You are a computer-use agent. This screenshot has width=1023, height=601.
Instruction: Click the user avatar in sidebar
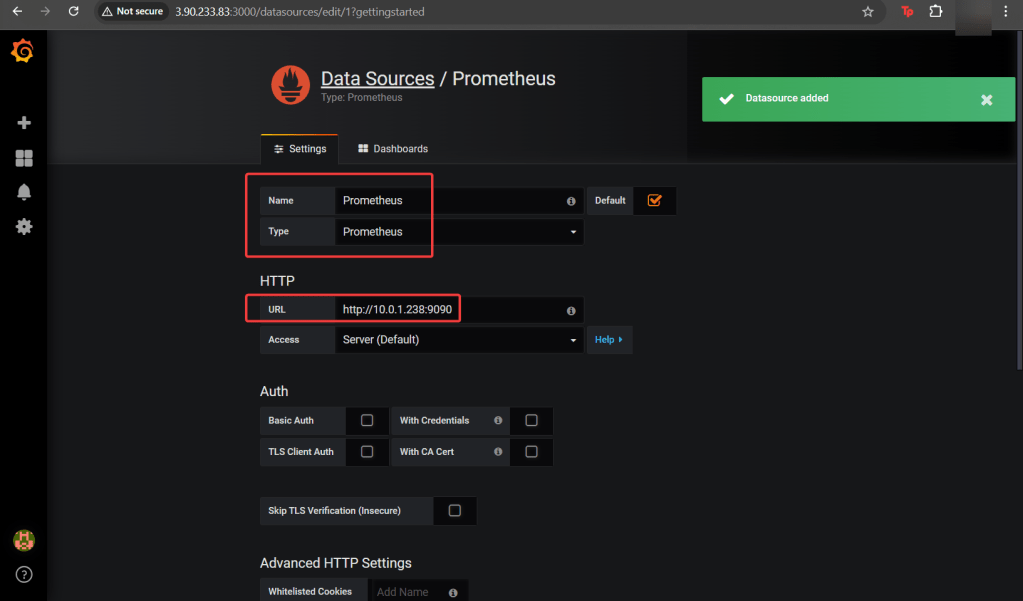point(24,541)
